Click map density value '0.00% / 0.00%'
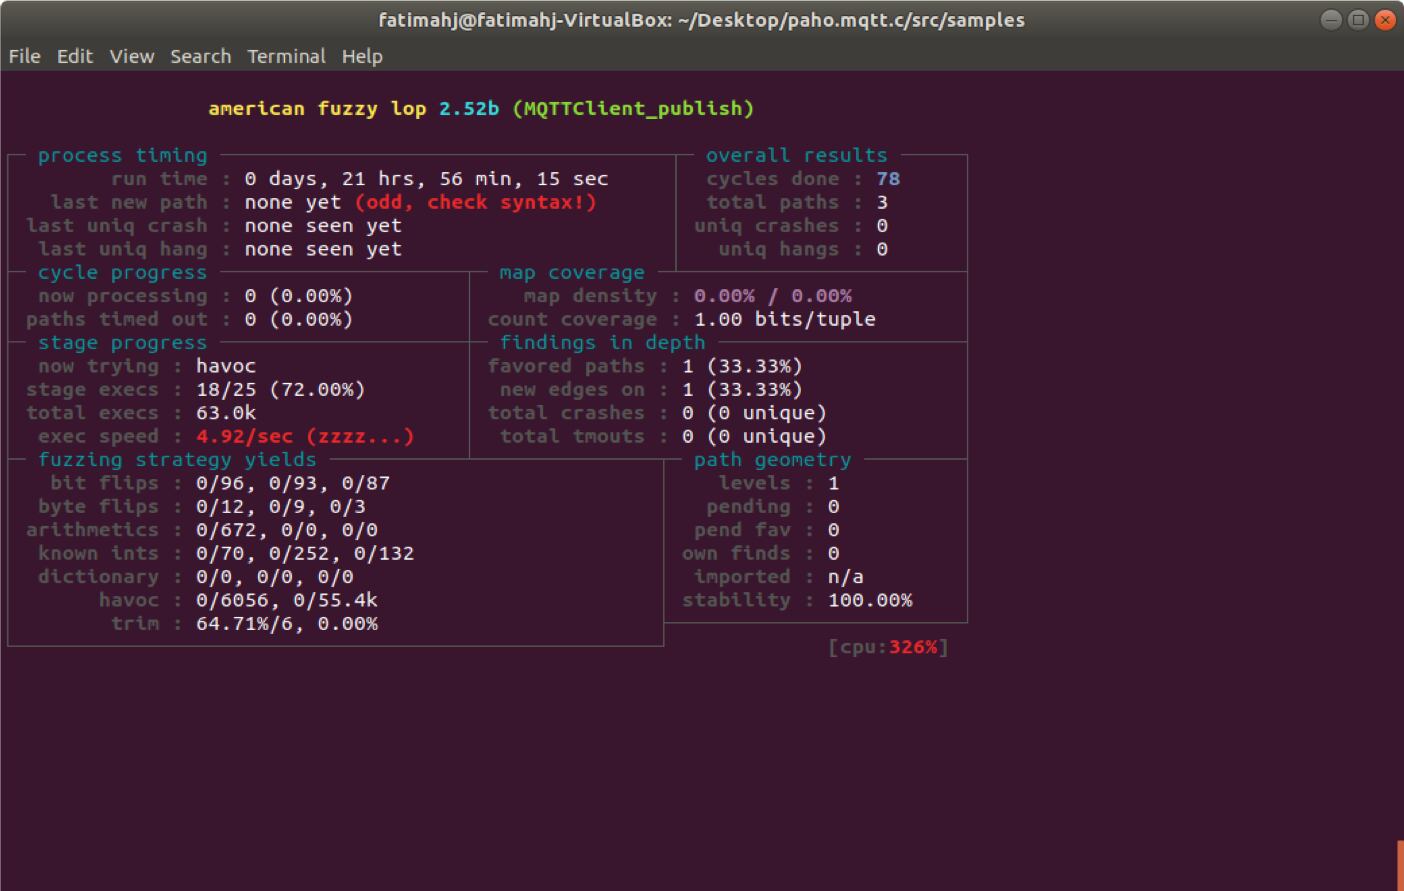Screen dimensions: 1404x891 772,296
